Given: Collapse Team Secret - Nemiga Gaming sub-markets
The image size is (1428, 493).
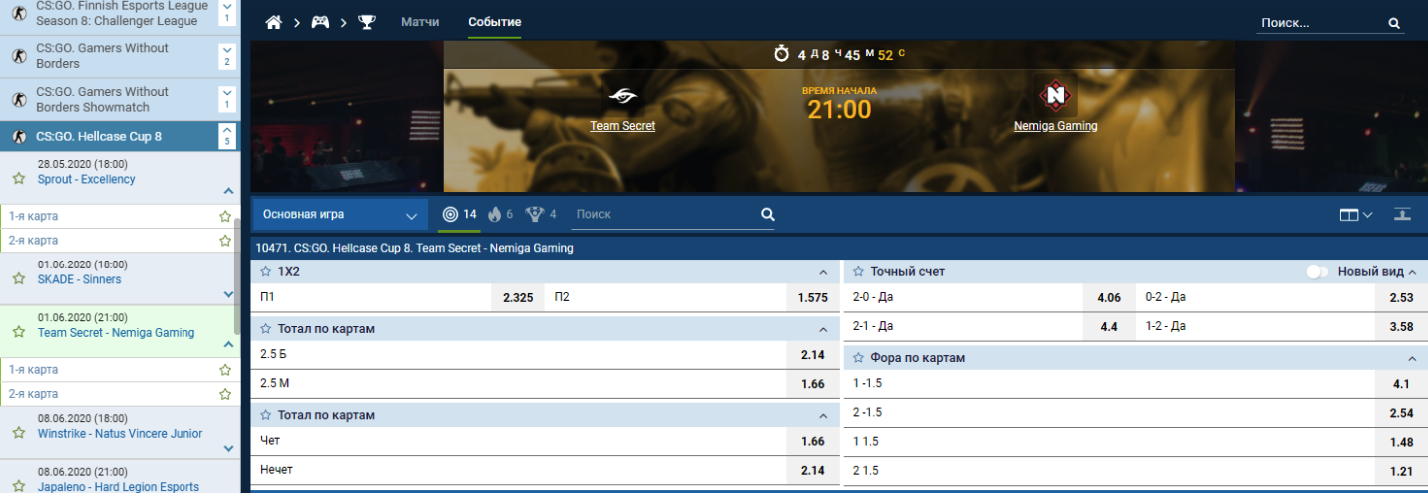Looking at the screenshot, I should [x=228, y=345].
